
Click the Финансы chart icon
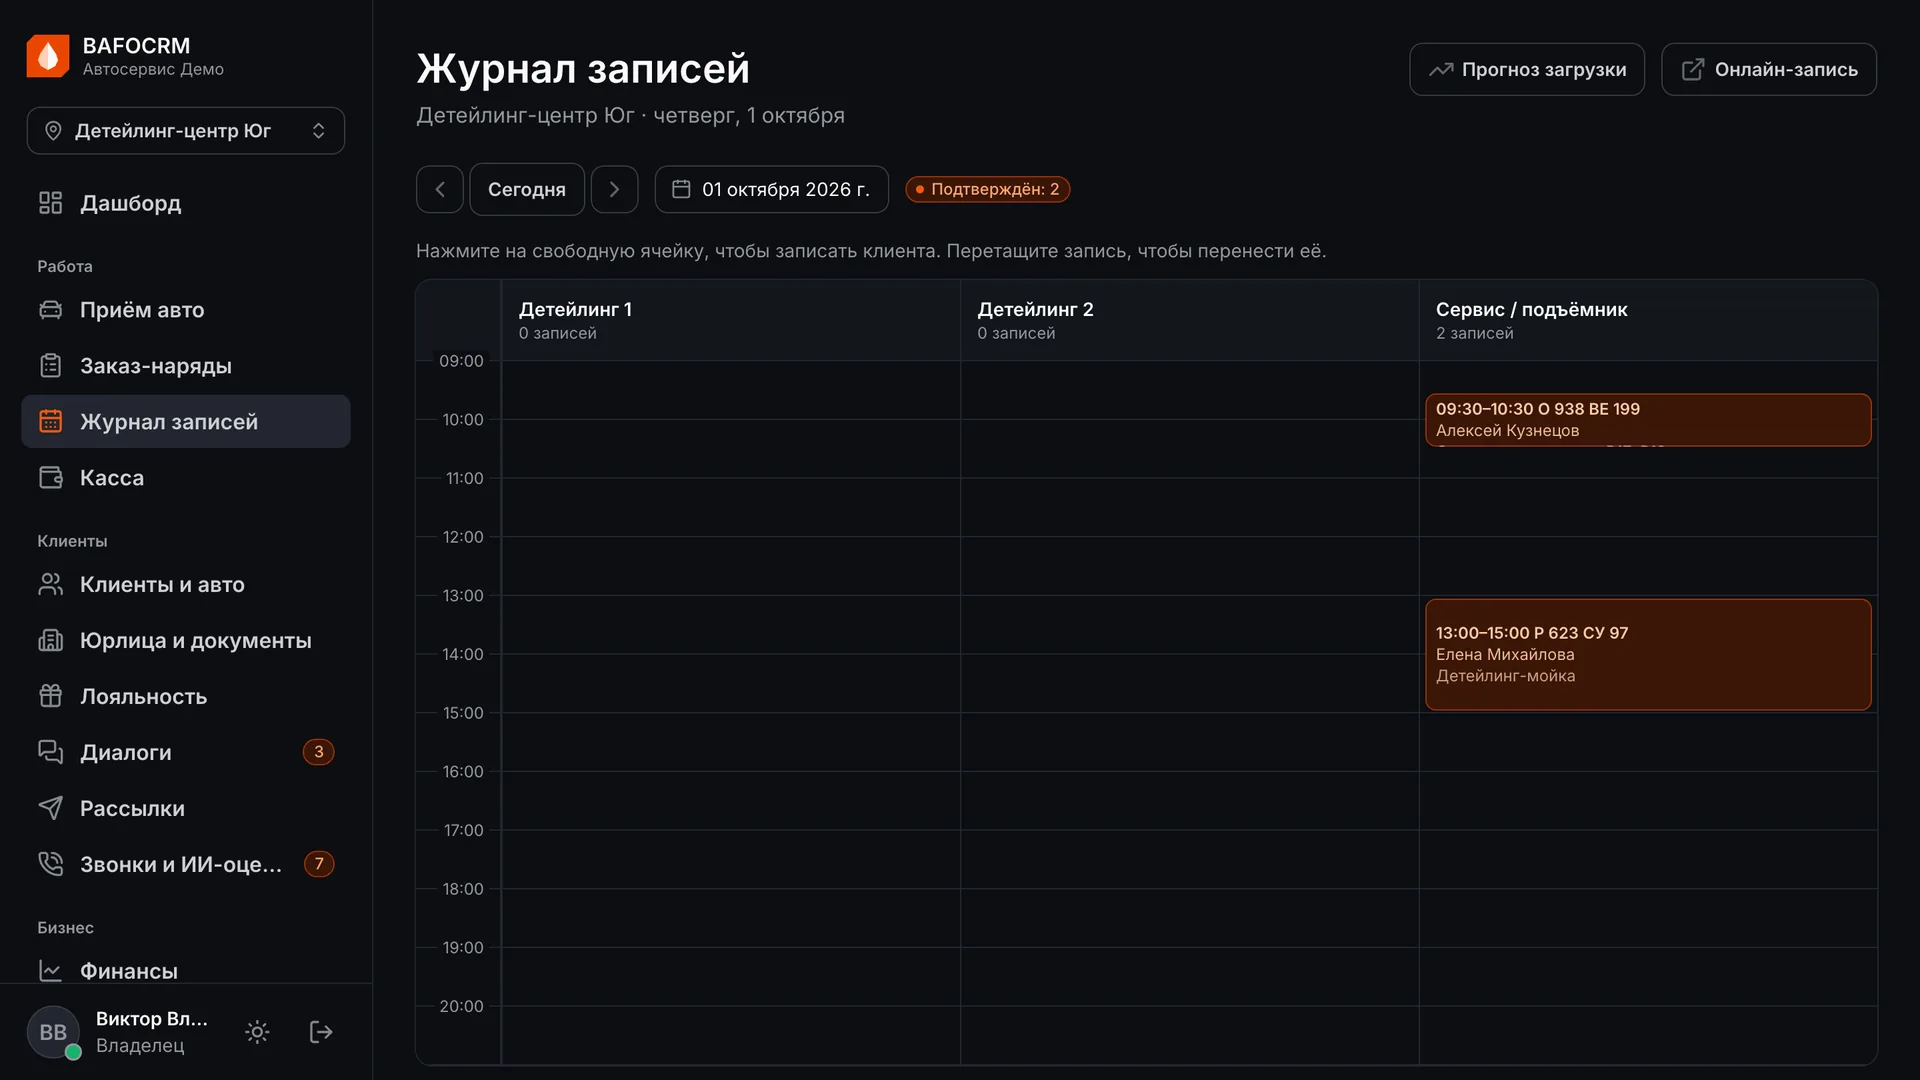[x=51, y=971]
